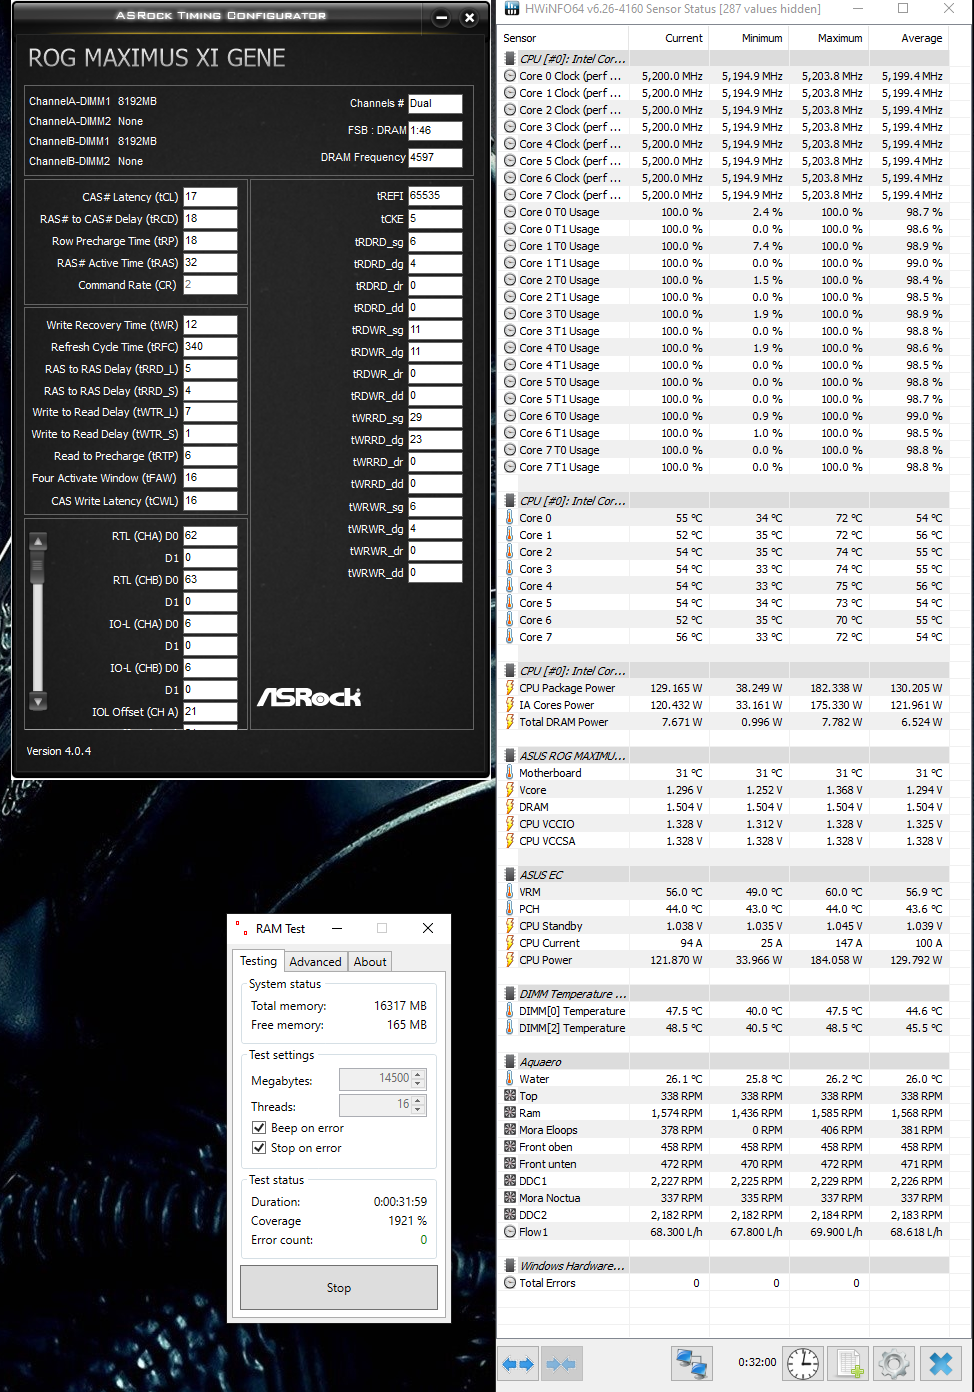
Task: Click the Motherboard temperature icon
Action: [510, 773]
